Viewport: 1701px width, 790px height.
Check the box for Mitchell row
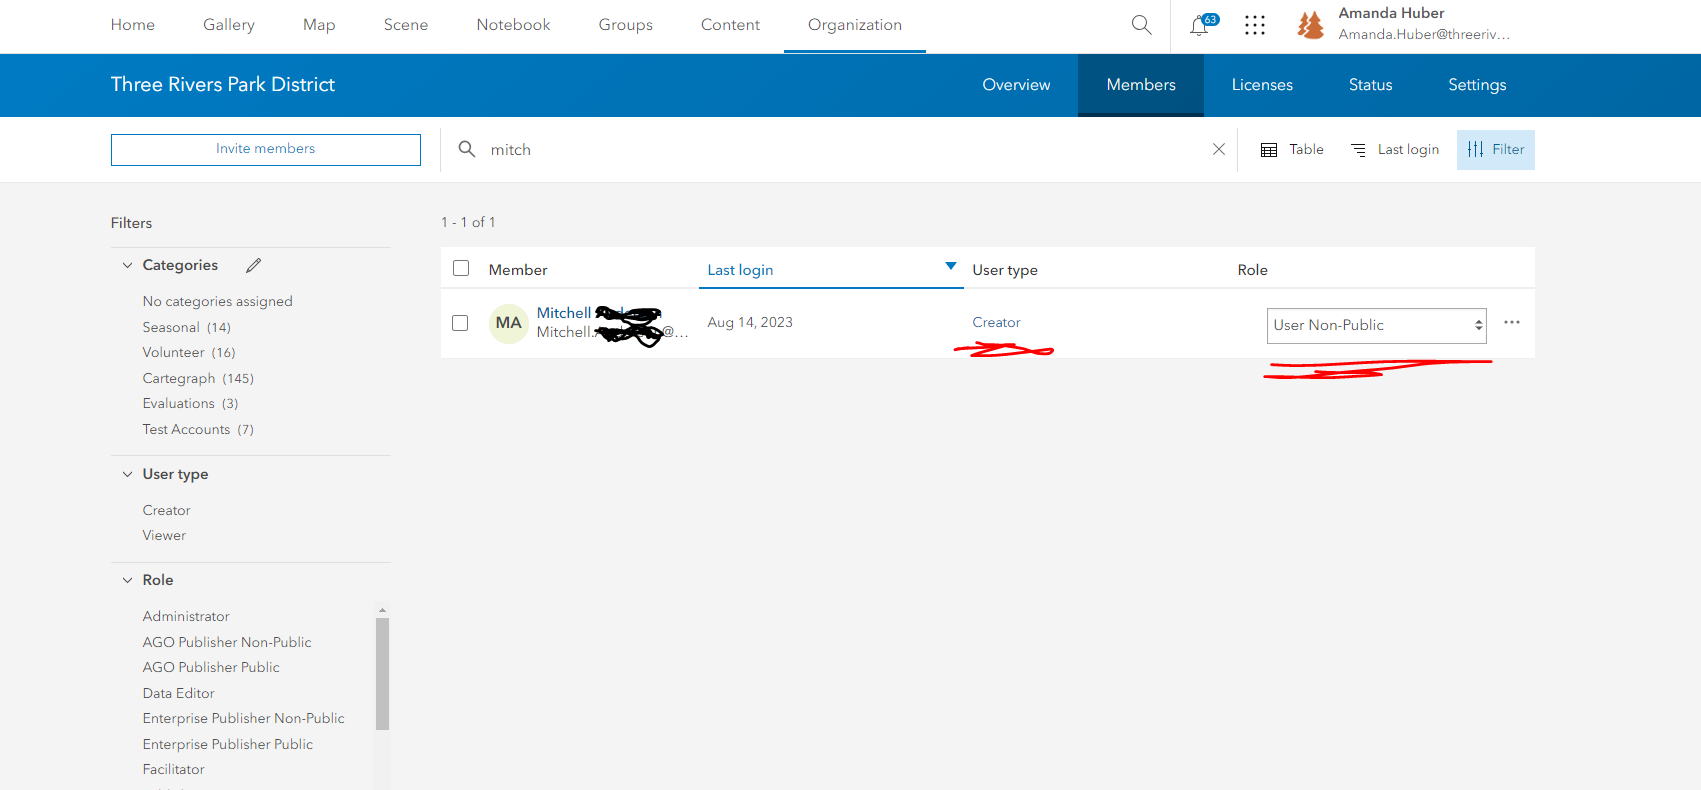tap(460, 323)
